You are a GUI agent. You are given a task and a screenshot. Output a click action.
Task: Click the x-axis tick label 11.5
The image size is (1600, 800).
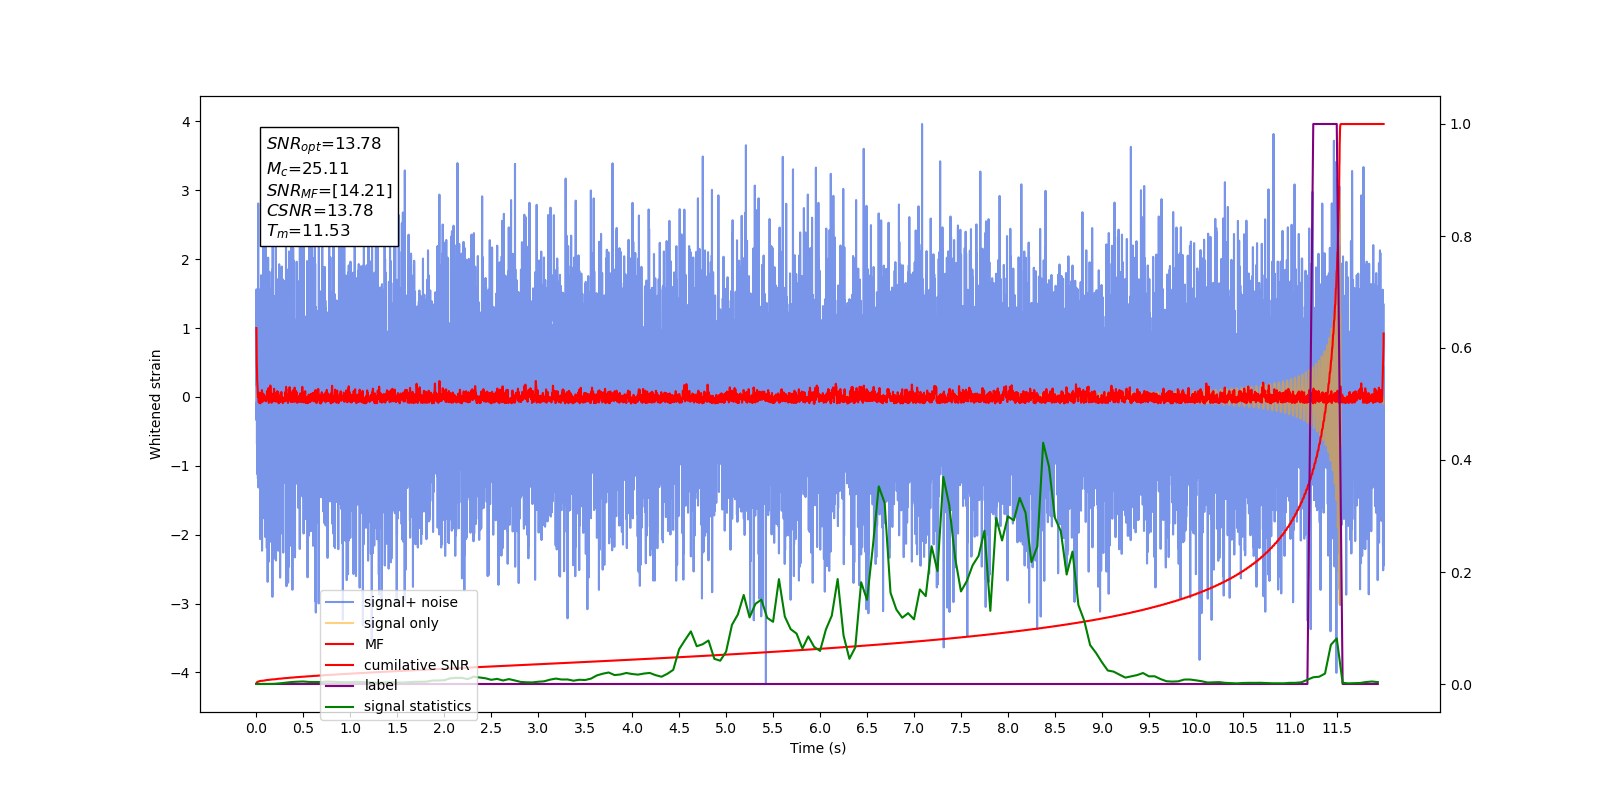[x=1337, y=728]
